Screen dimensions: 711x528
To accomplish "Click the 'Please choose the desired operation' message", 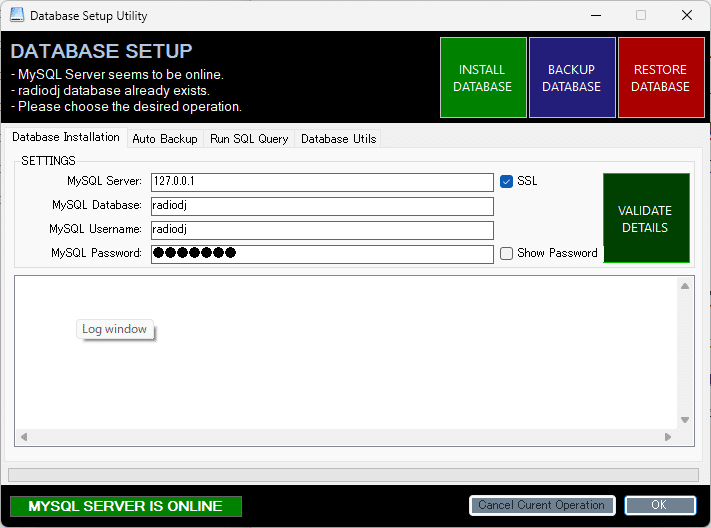I will [x=127, y=107].
